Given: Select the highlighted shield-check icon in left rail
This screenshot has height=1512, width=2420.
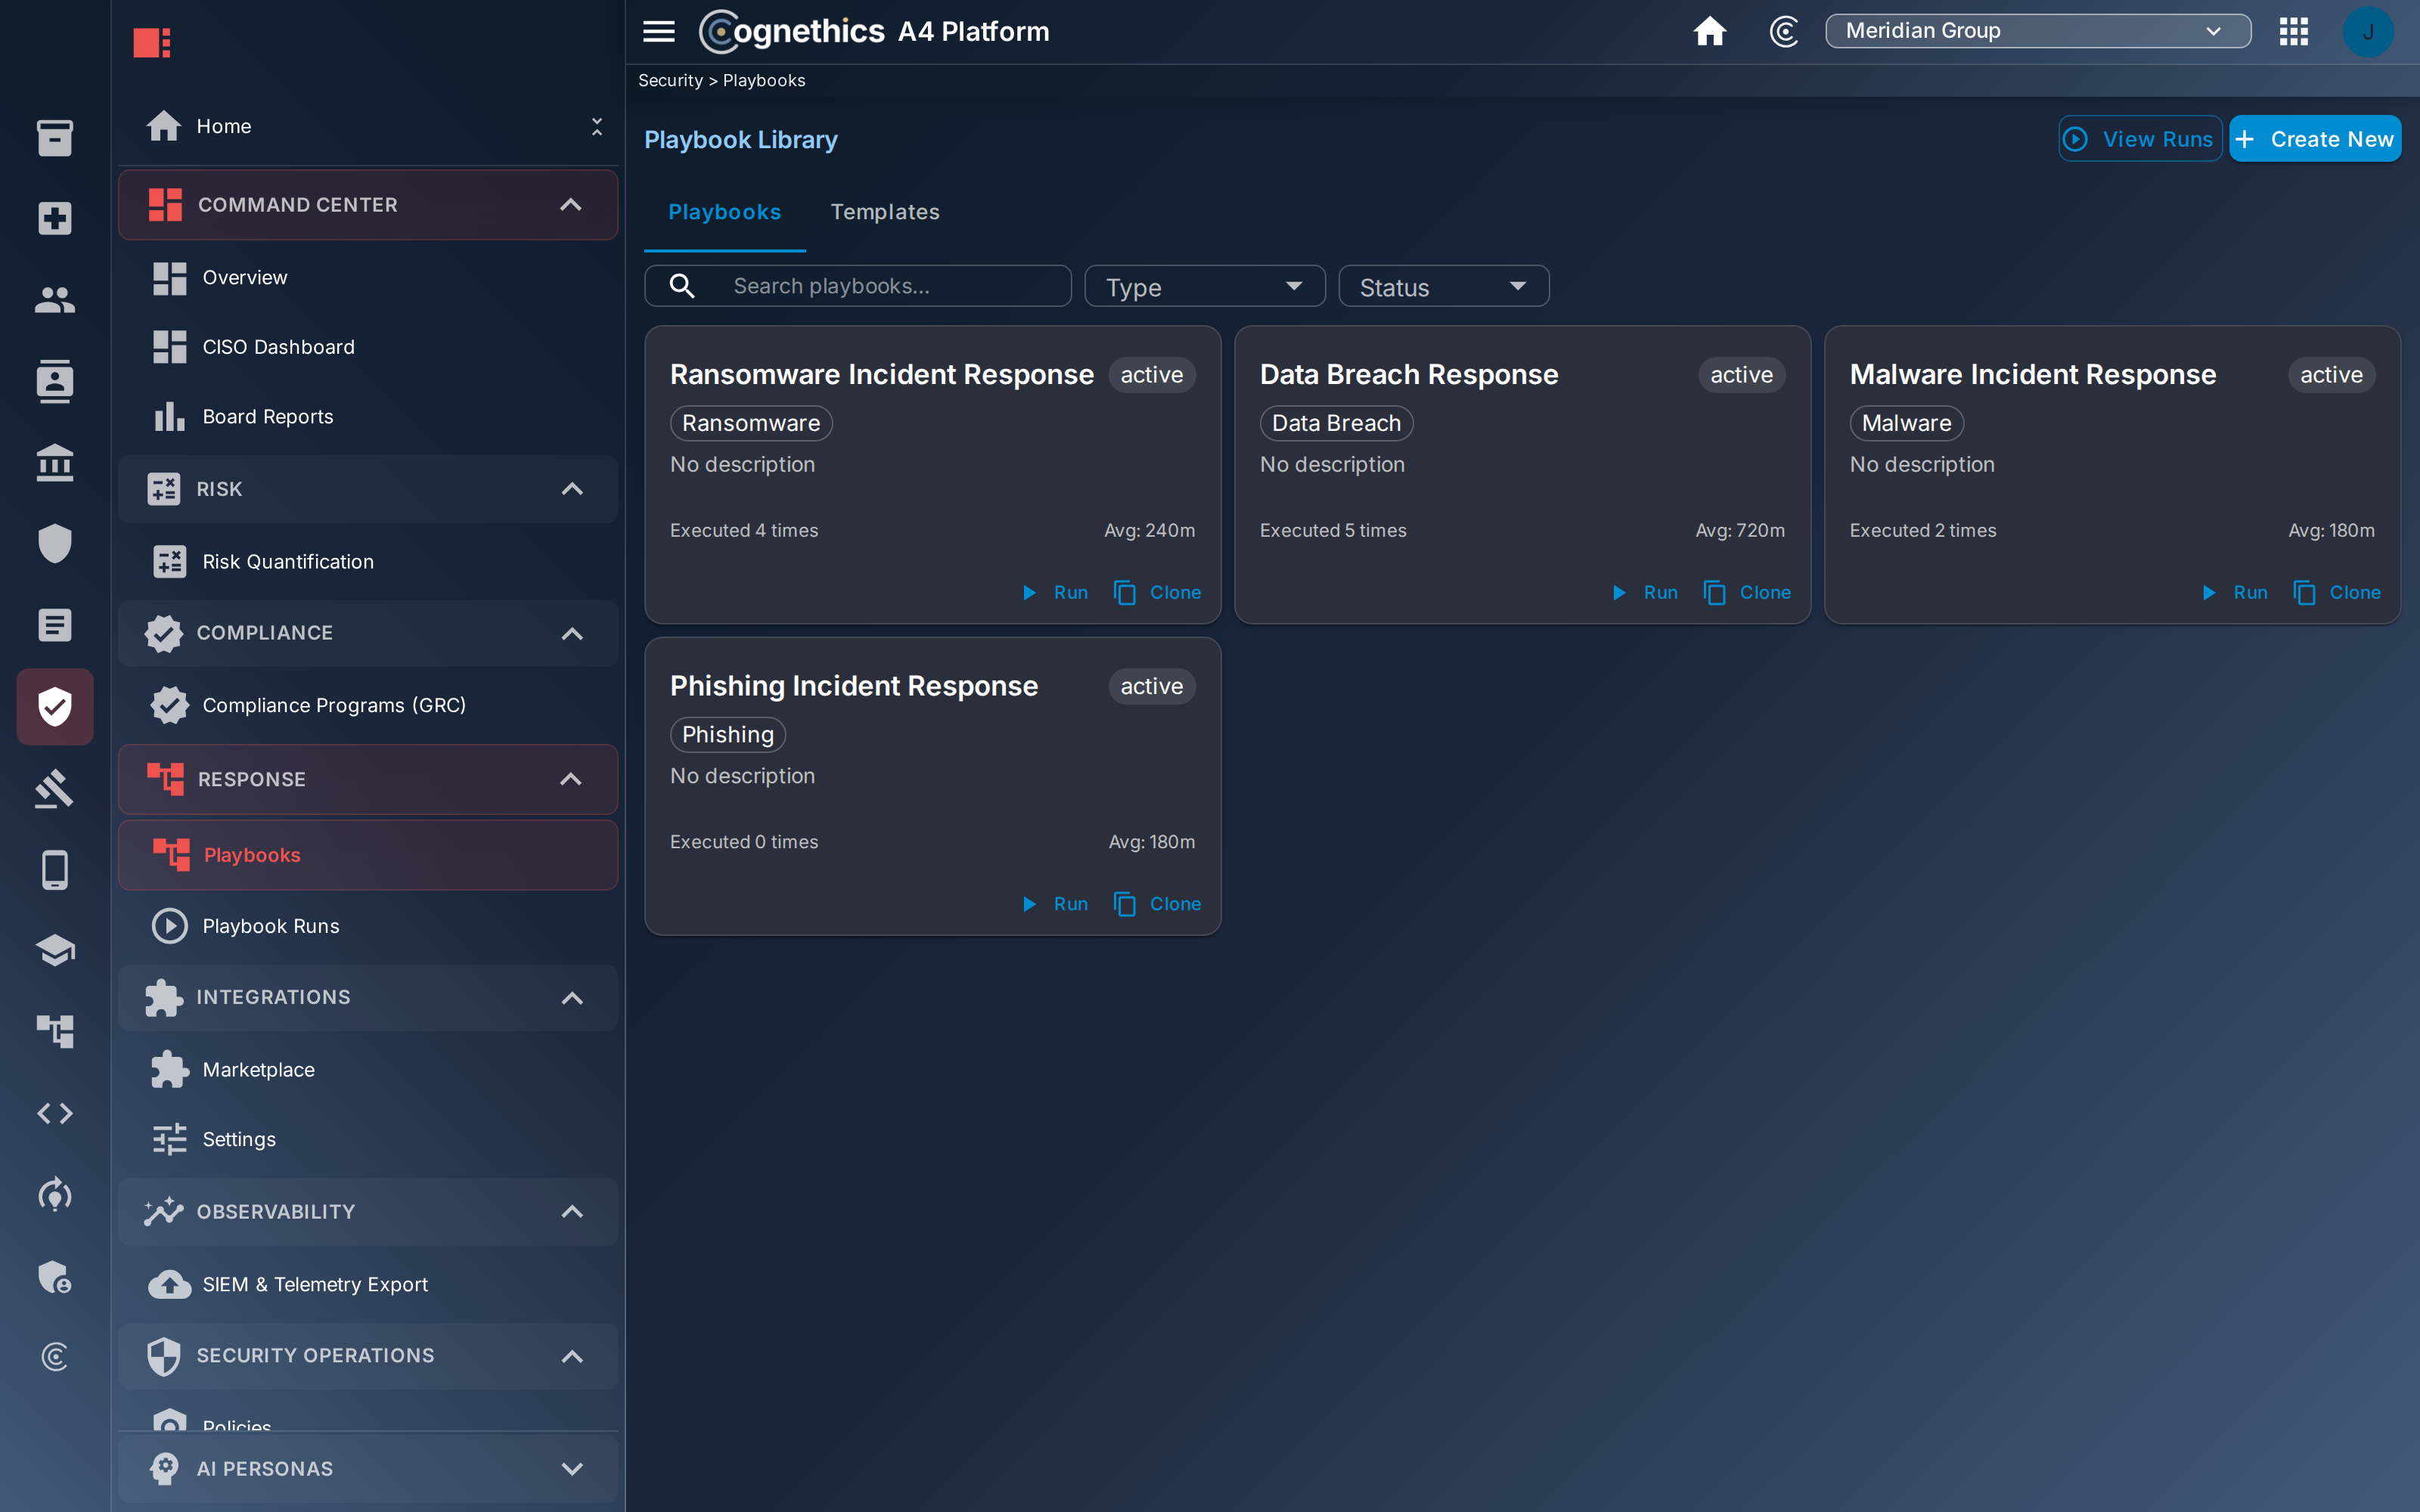Looking at the screenshot, I should pos(55,707).
